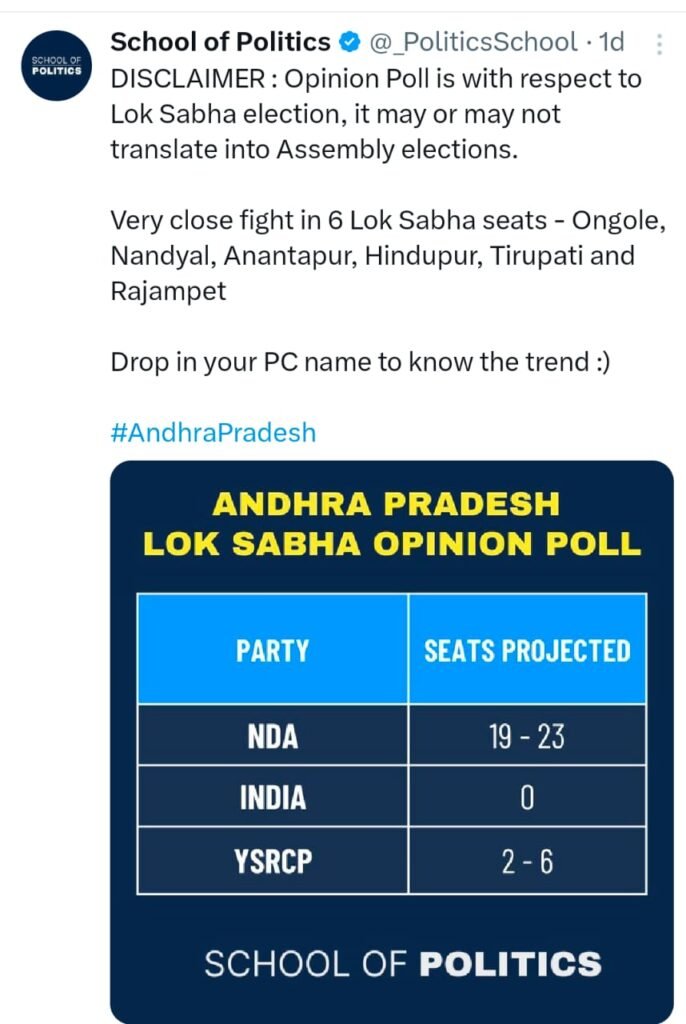Open the opinion poll image title area
Viewport: 686px width, 1024px height.
pyautogui.click(x=391, y=524)
